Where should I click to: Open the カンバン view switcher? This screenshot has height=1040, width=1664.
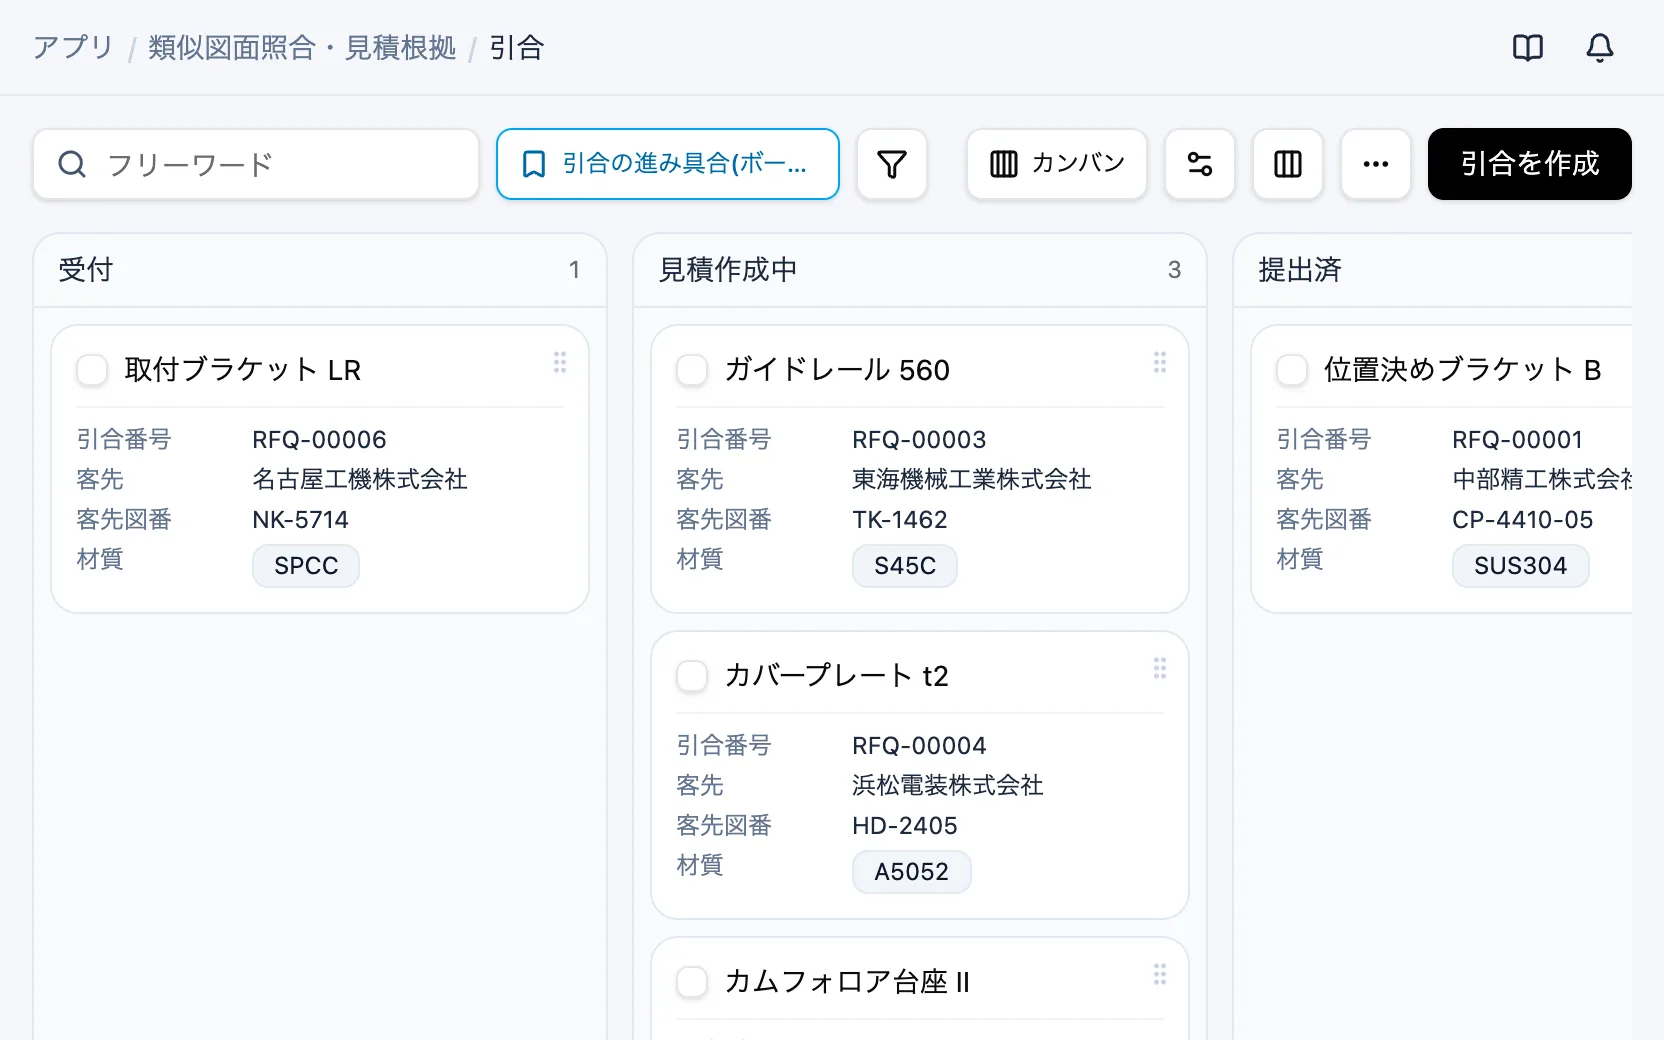pos(1057,164)
